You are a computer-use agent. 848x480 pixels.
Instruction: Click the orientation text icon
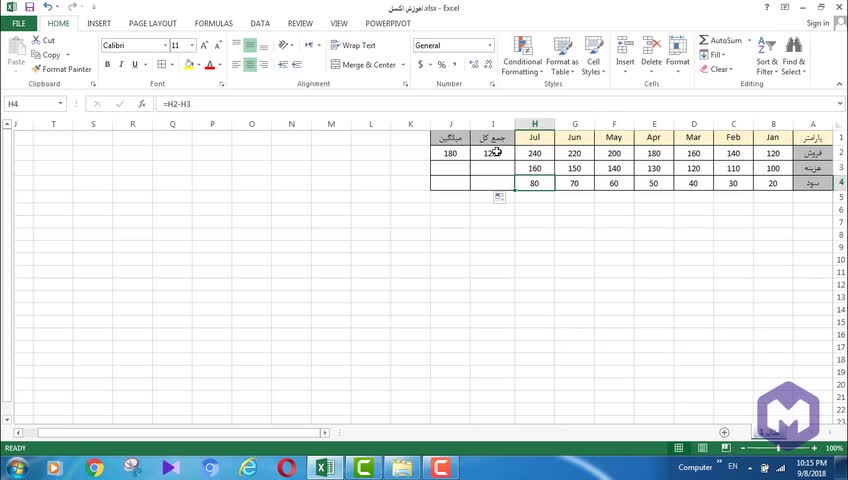click(283, 45)
